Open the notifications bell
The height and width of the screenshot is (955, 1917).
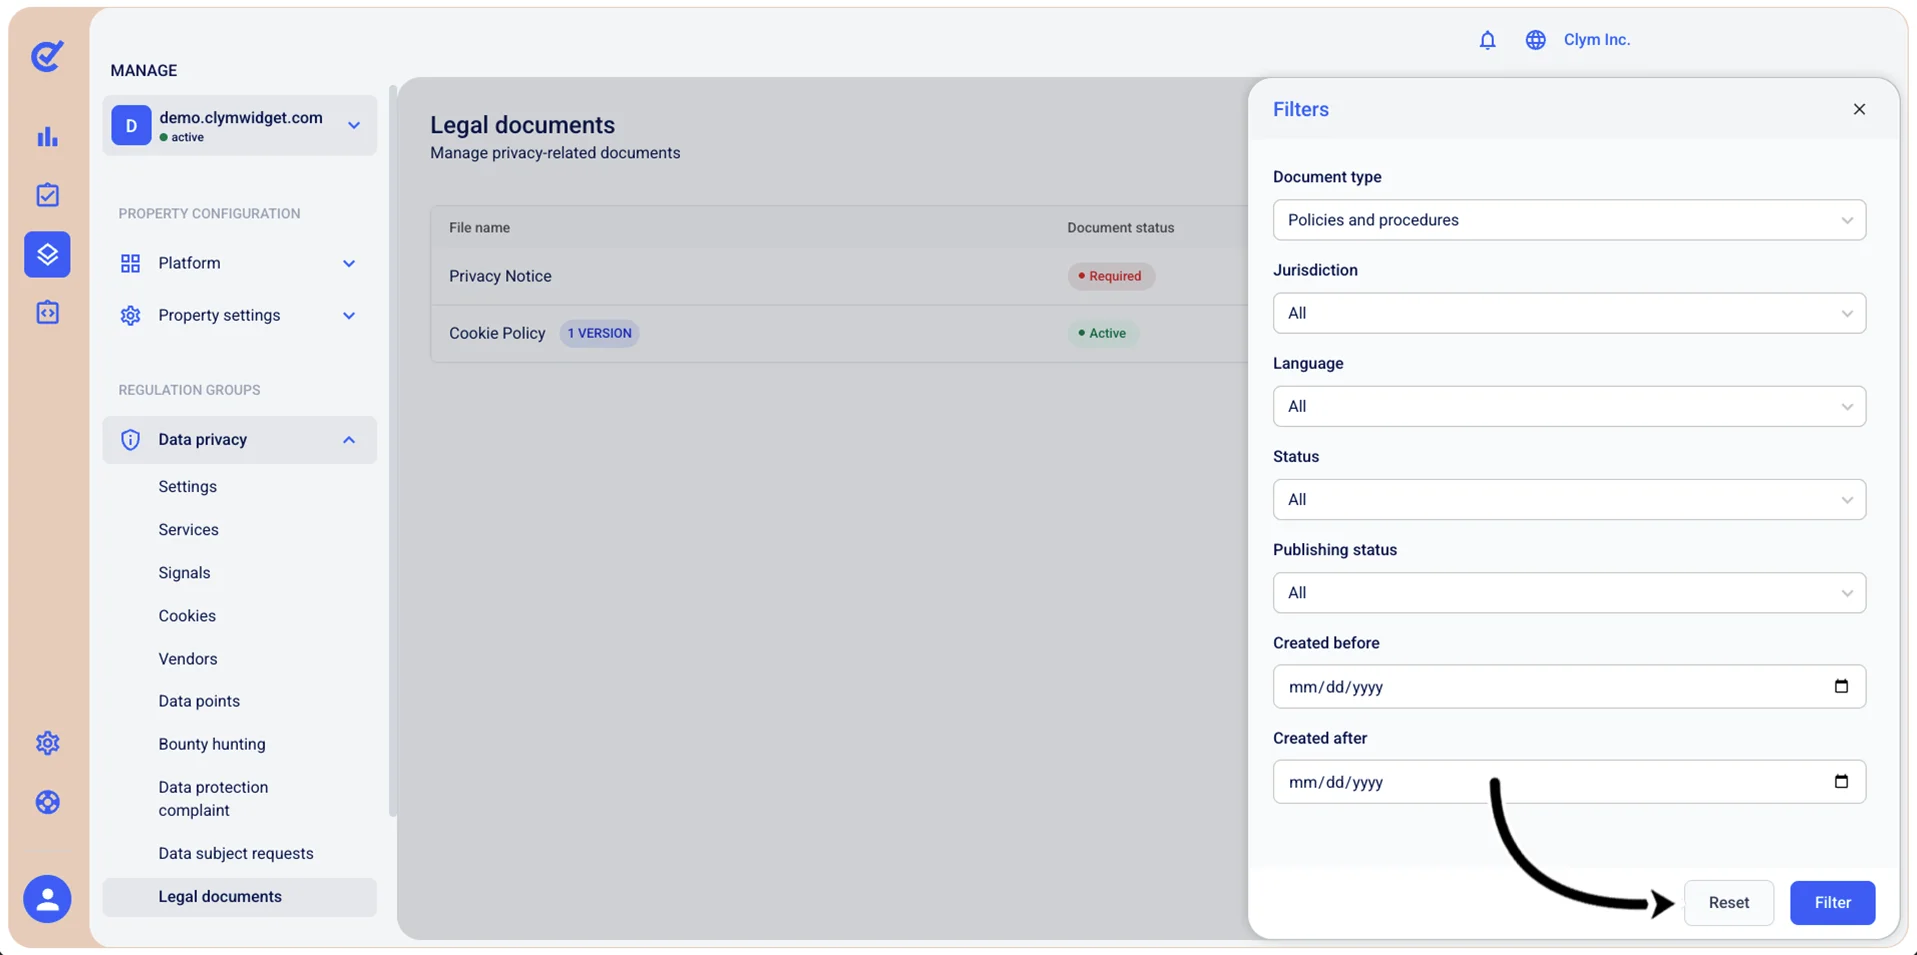[1487, 40]
